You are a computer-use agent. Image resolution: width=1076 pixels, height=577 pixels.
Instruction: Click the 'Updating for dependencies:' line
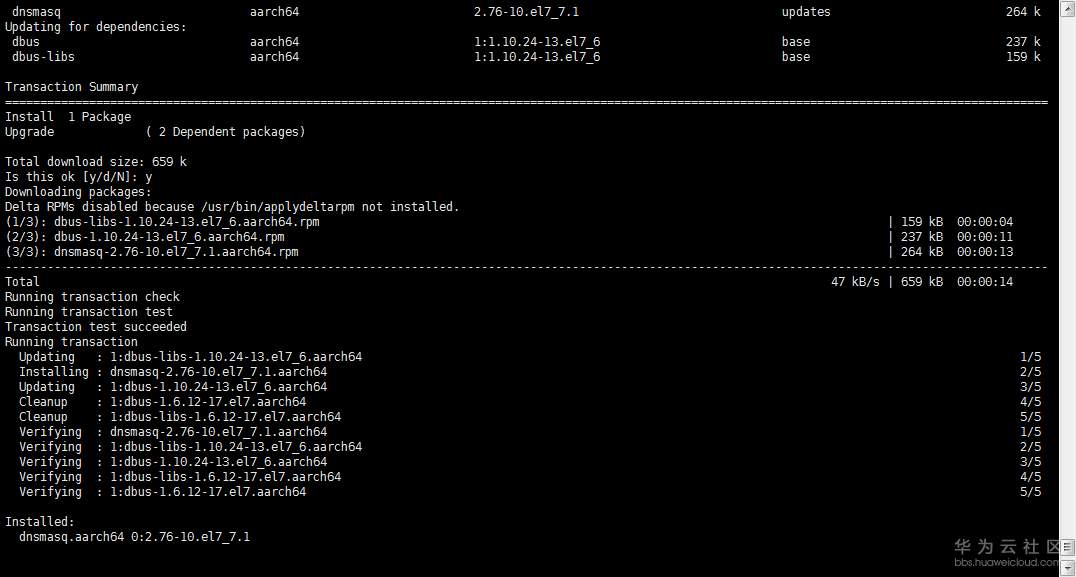tap(95, 27)
